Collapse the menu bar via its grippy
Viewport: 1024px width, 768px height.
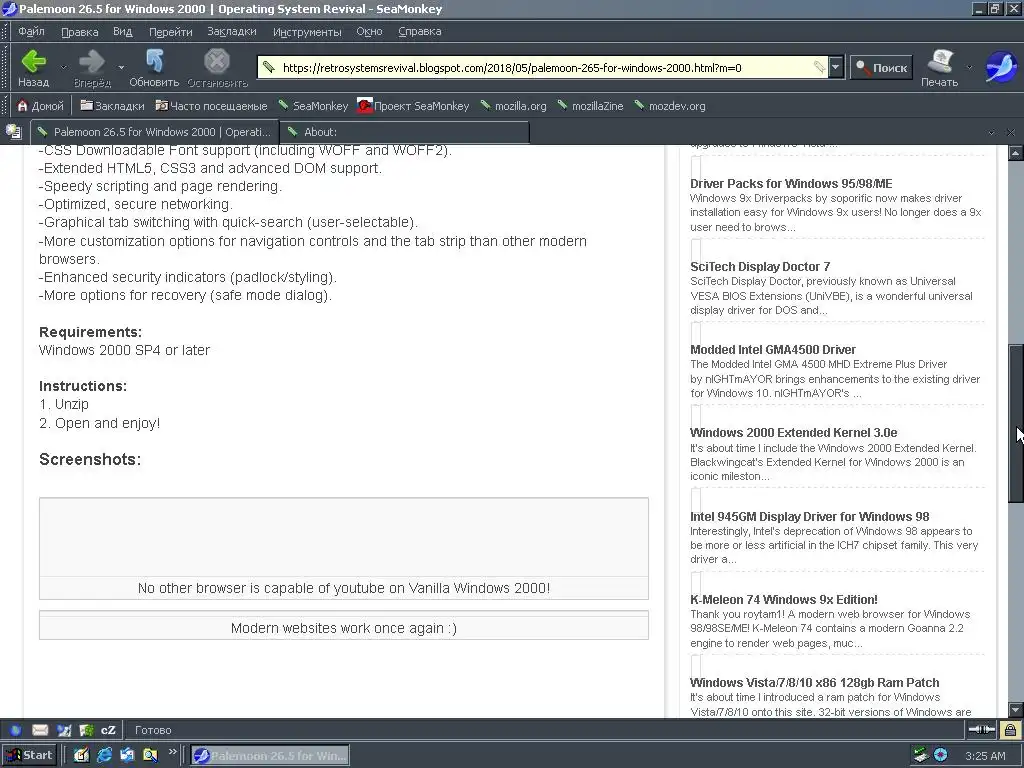click(5, 31)
